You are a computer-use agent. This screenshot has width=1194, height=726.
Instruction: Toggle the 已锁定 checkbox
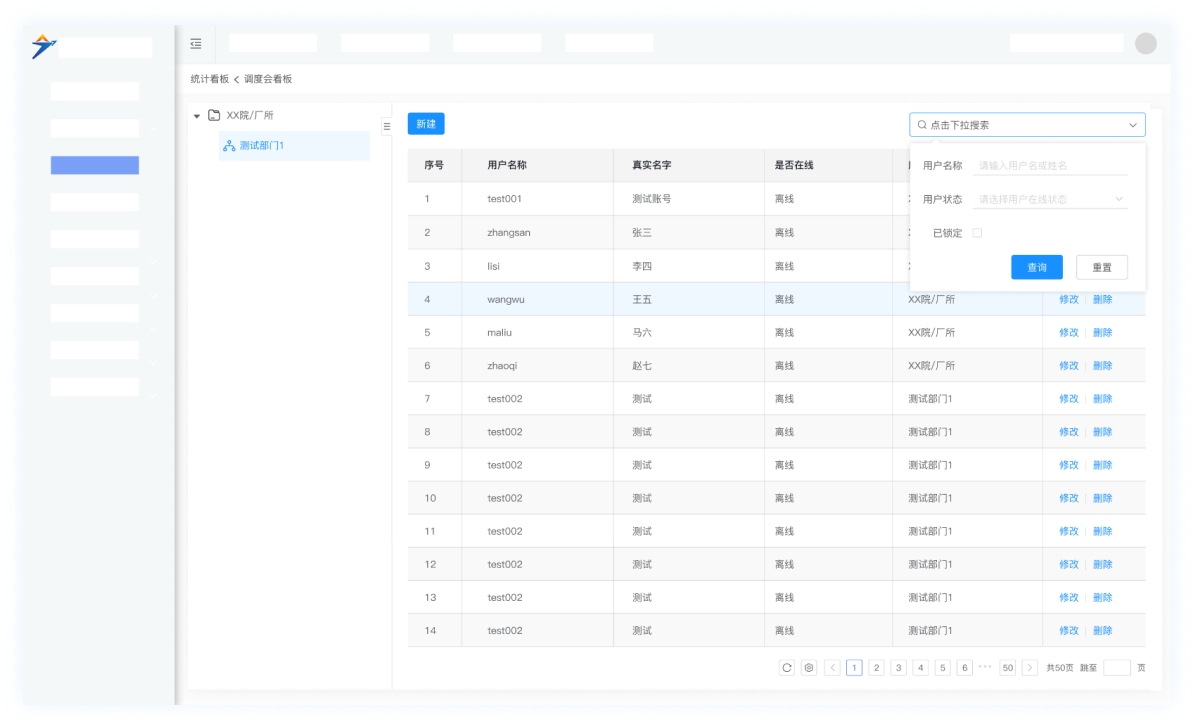coord(977,233)
